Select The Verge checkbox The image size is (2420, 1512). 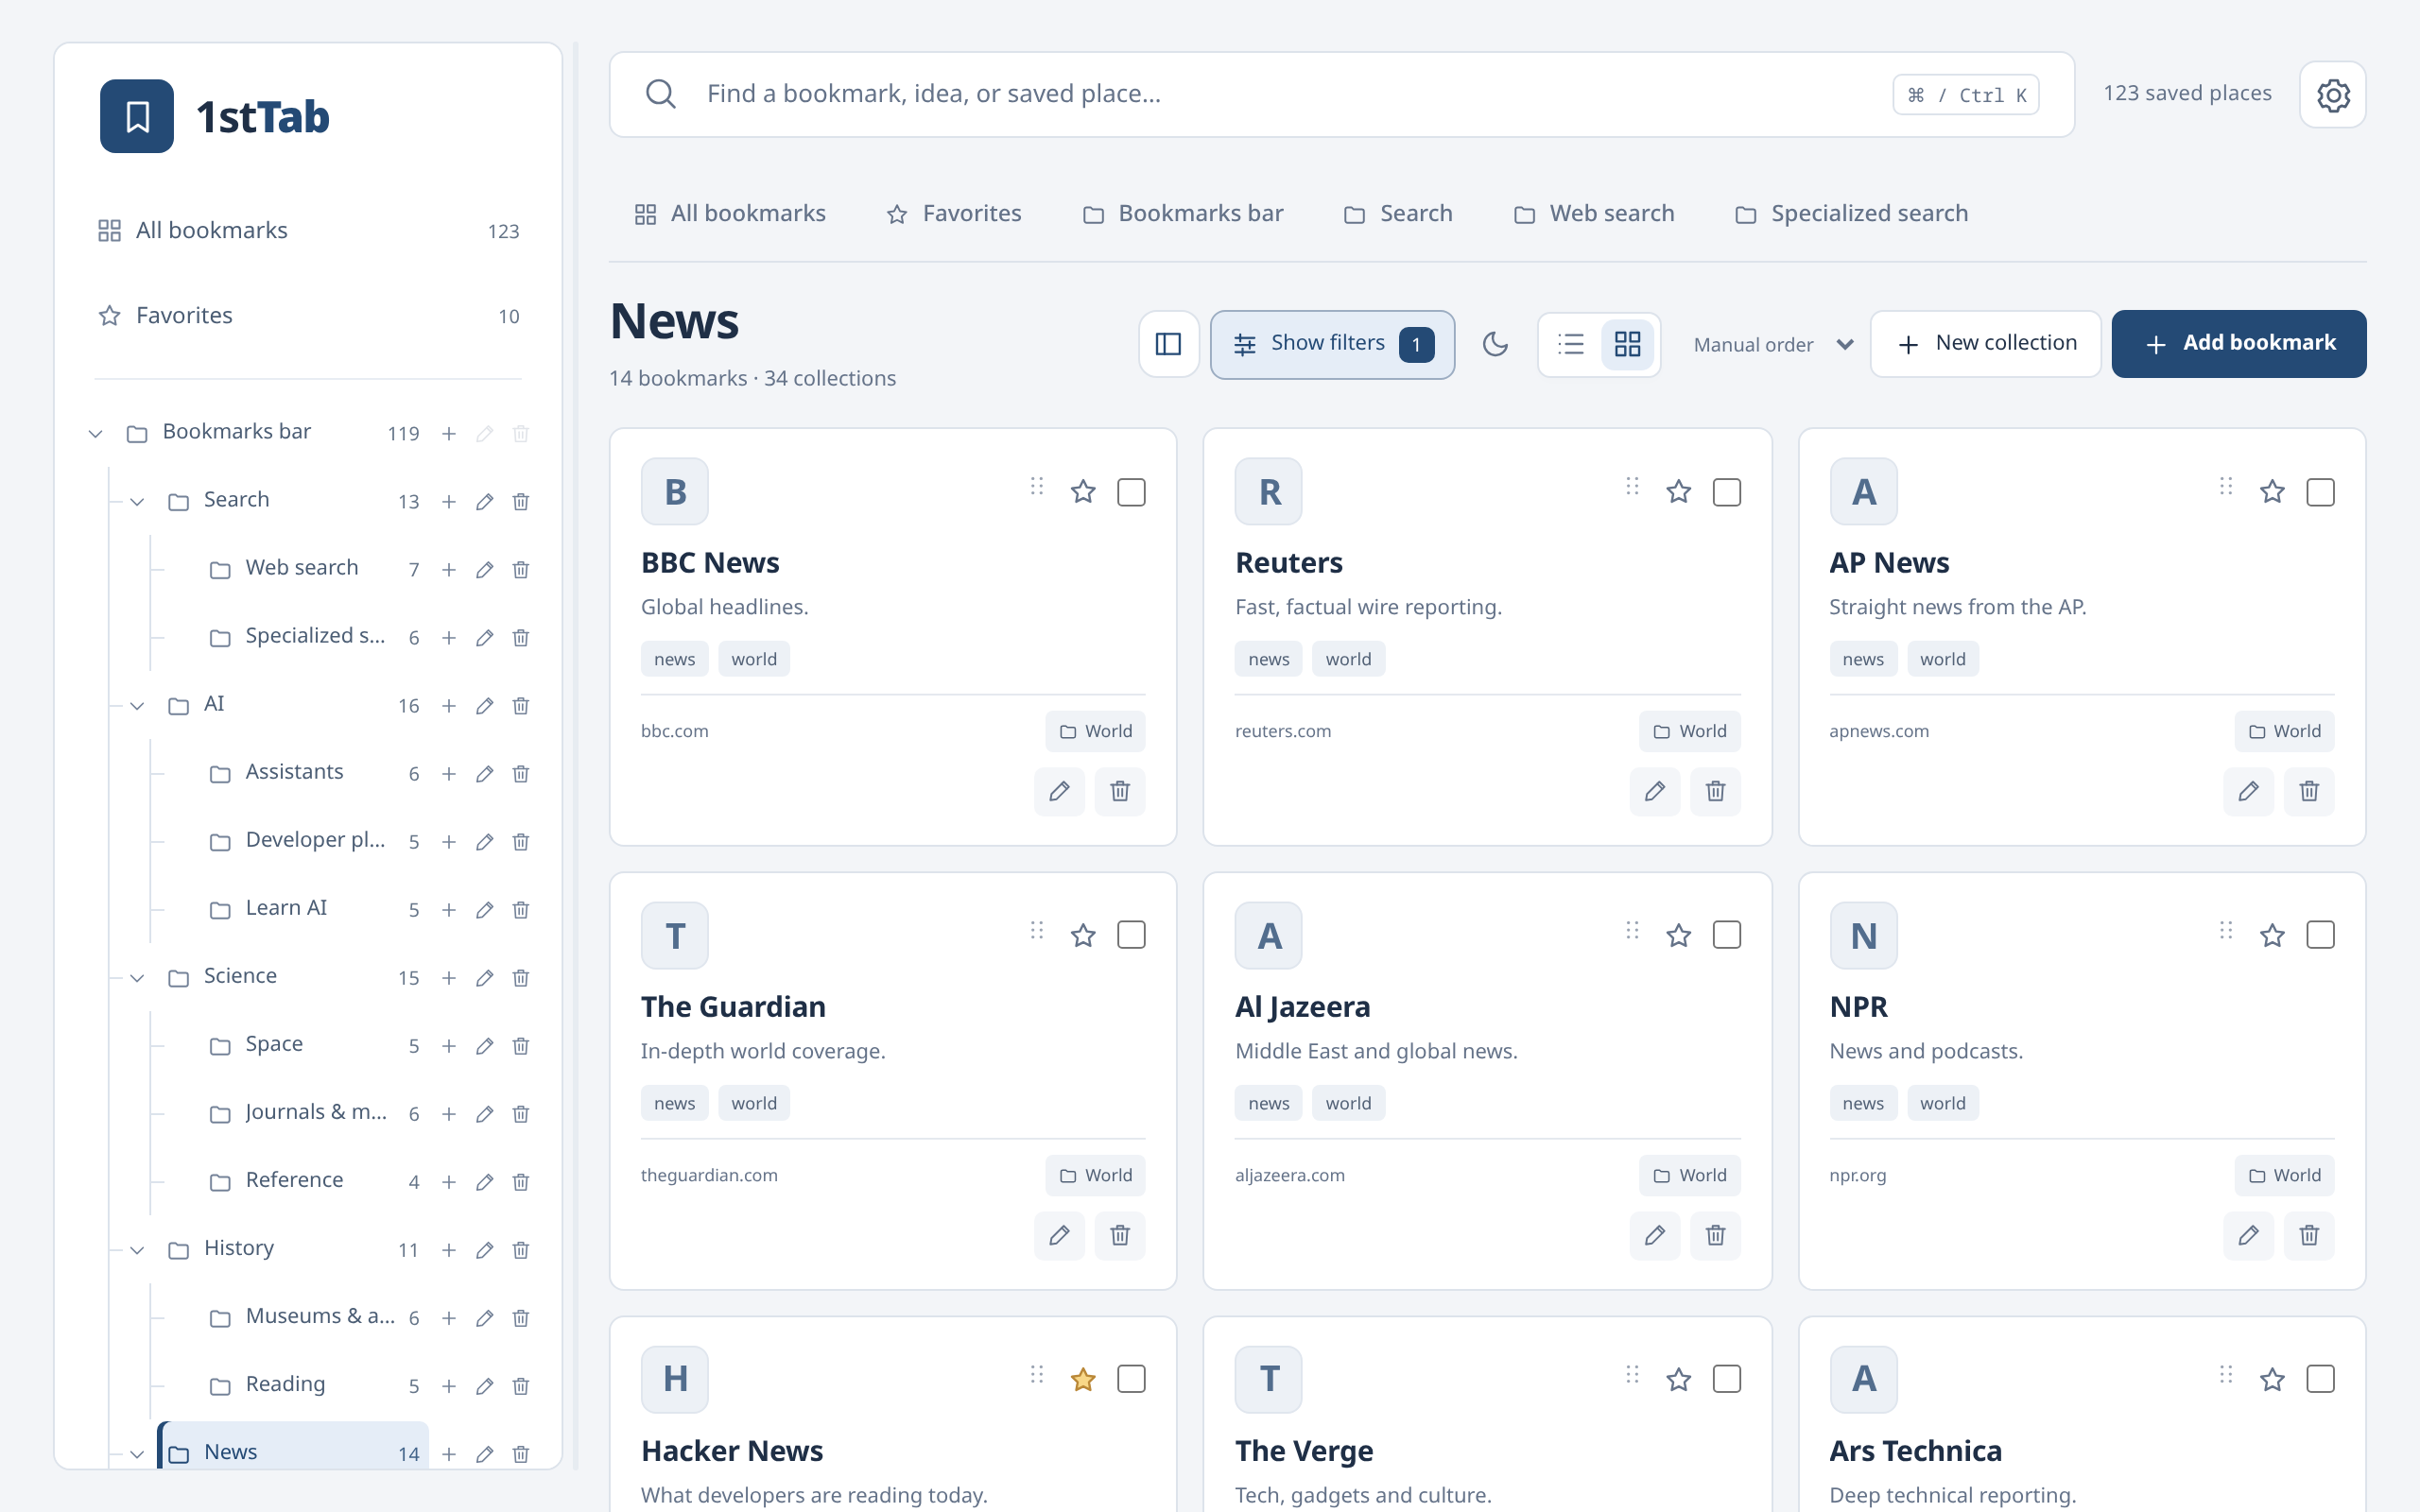click(1727, 1379)
